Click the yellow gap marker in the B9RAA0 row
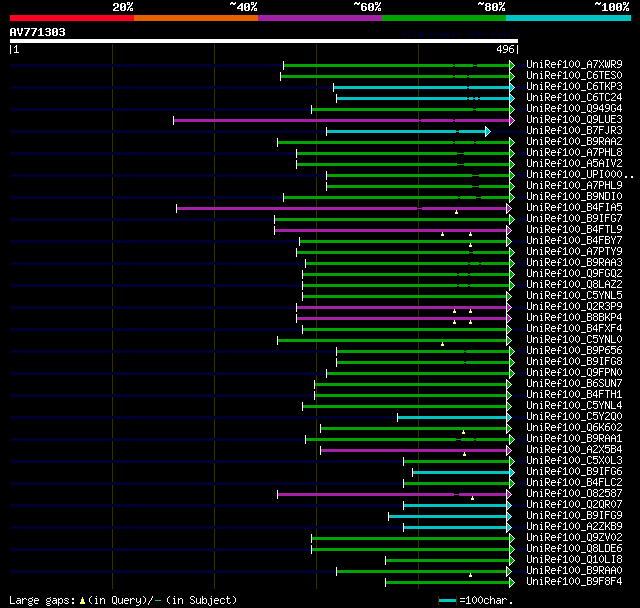The width and height of the screenshot is (640, 608). (x=471, y=575)
